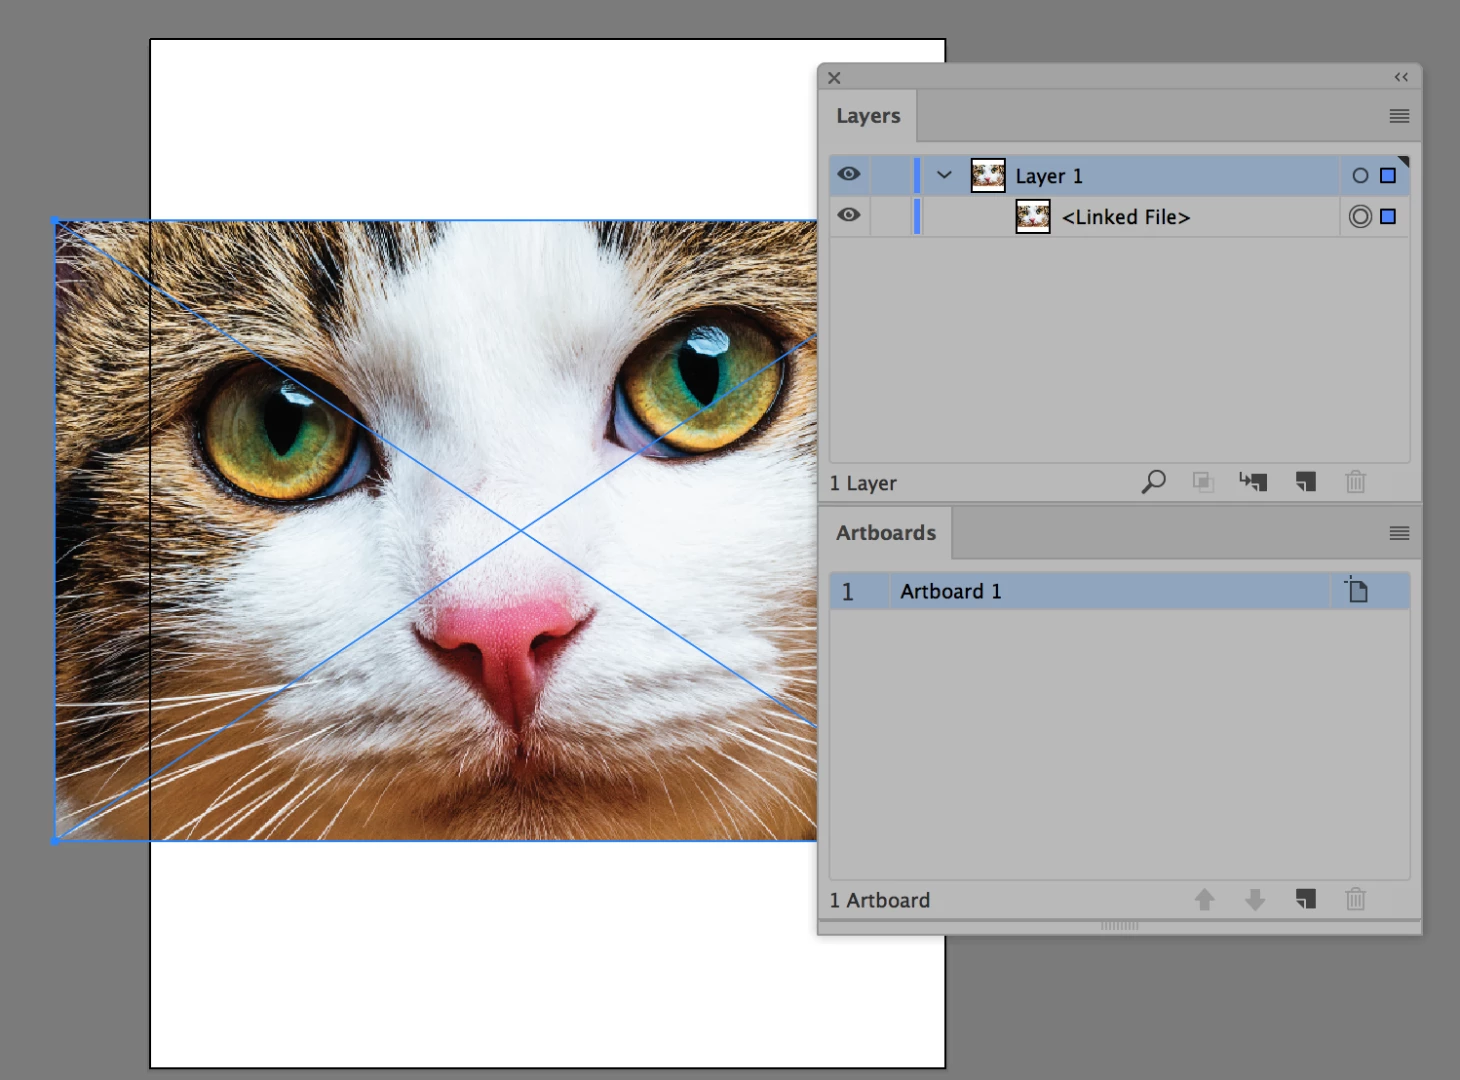This screenshot has height=1080, width=1460.
Task: Collapse panel with double-arrow icon
Action: [1401, 77]
